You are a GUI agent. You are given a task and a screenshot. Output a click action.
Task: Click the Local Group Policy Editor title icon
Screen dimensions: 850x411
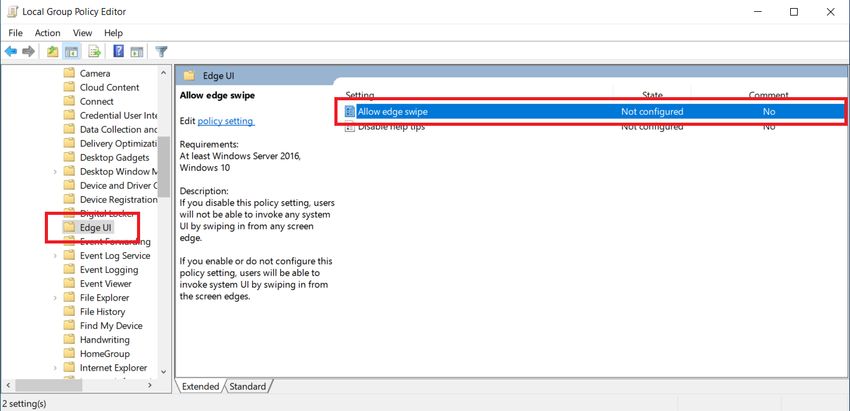click(12, 11)
